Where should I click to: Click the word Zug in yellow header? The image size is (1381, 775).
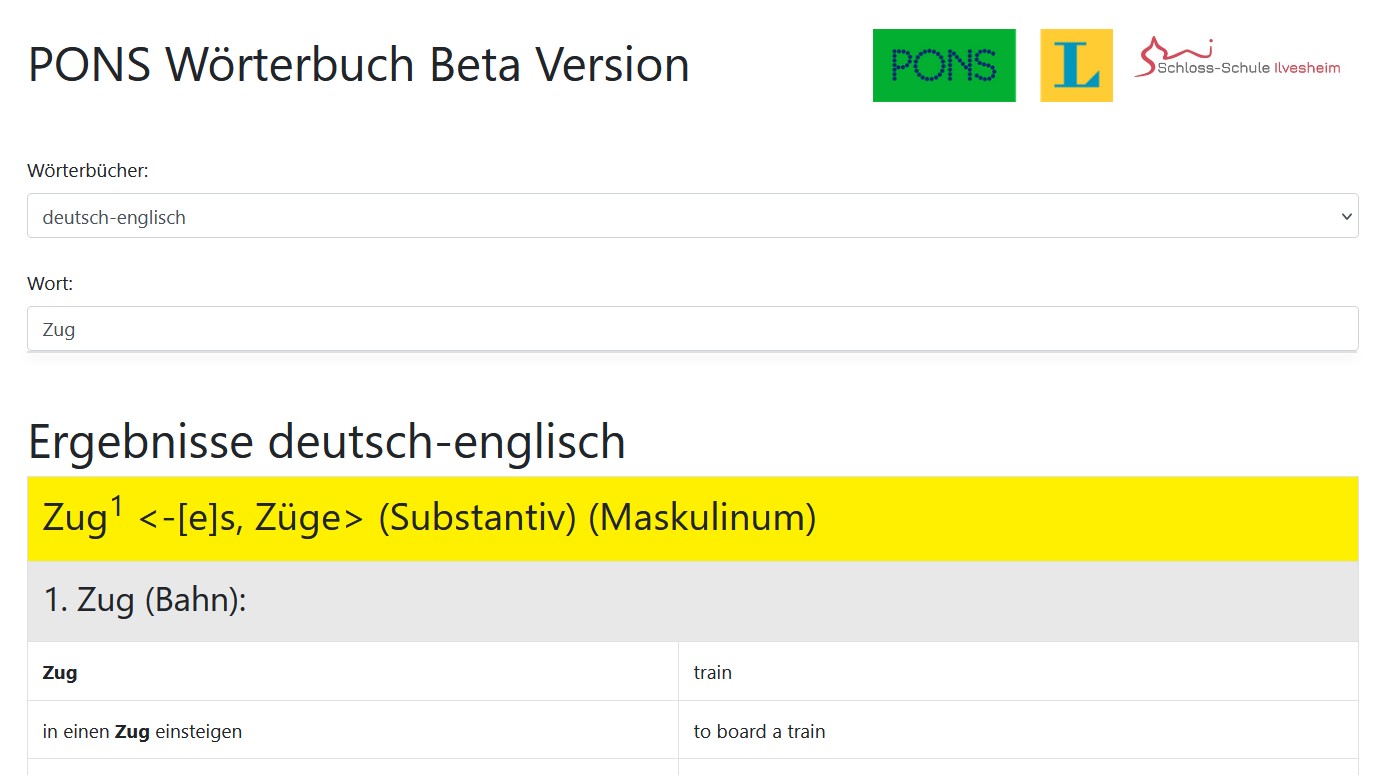point(74,520)
